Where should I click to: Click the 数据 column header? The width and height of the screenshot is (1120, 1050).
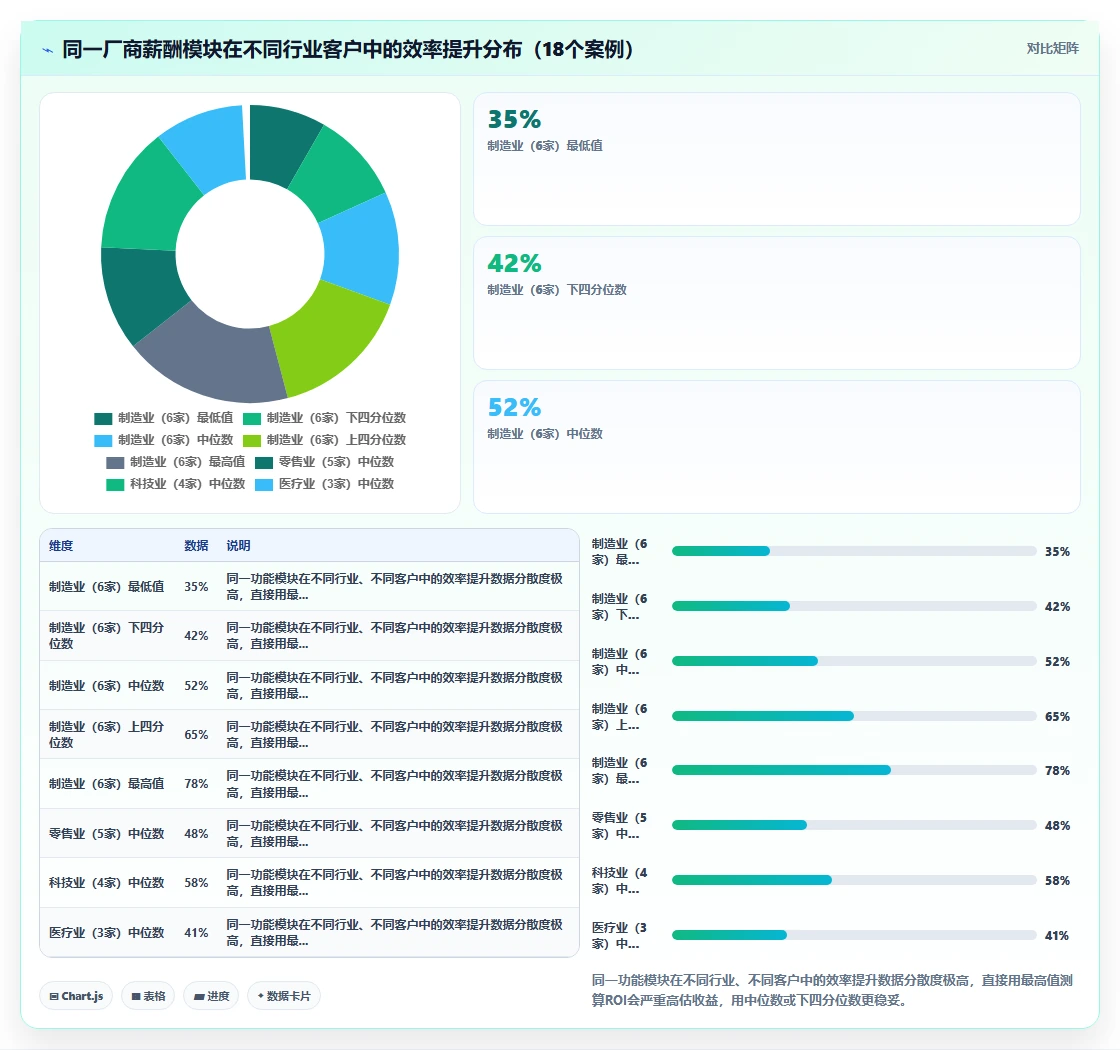point(196,546)
